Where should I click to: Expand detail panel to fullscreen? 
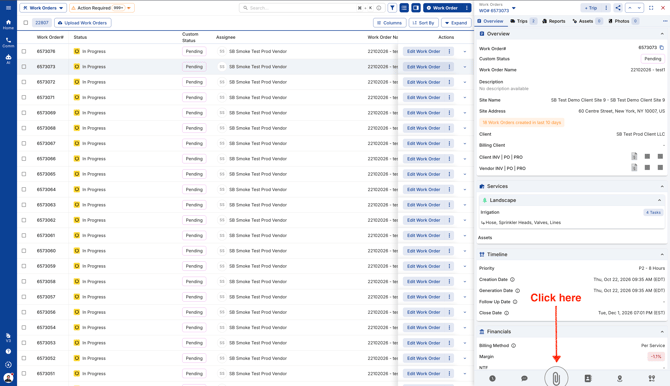[x=651, y=8]
